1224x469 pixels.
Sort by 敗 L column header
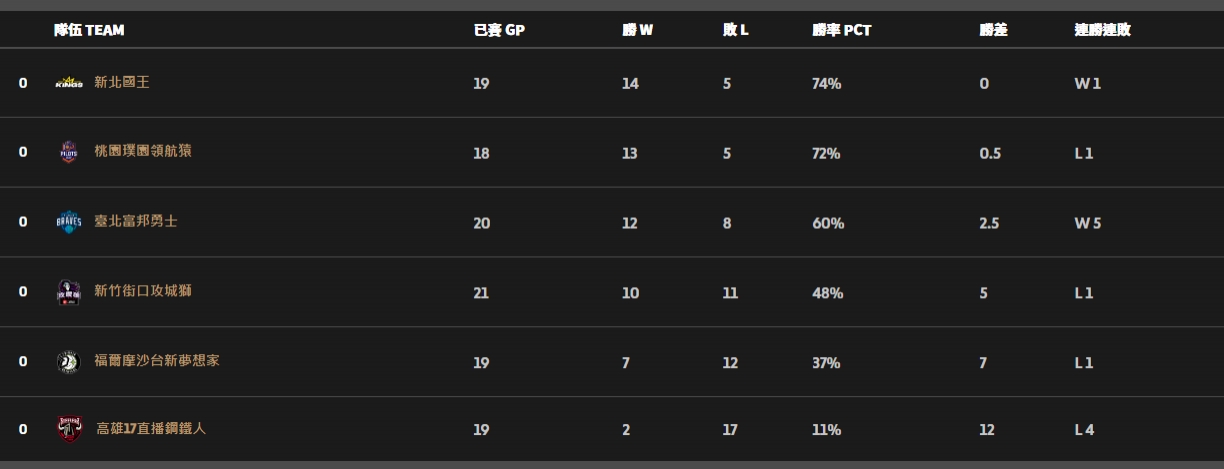(736, 30)
